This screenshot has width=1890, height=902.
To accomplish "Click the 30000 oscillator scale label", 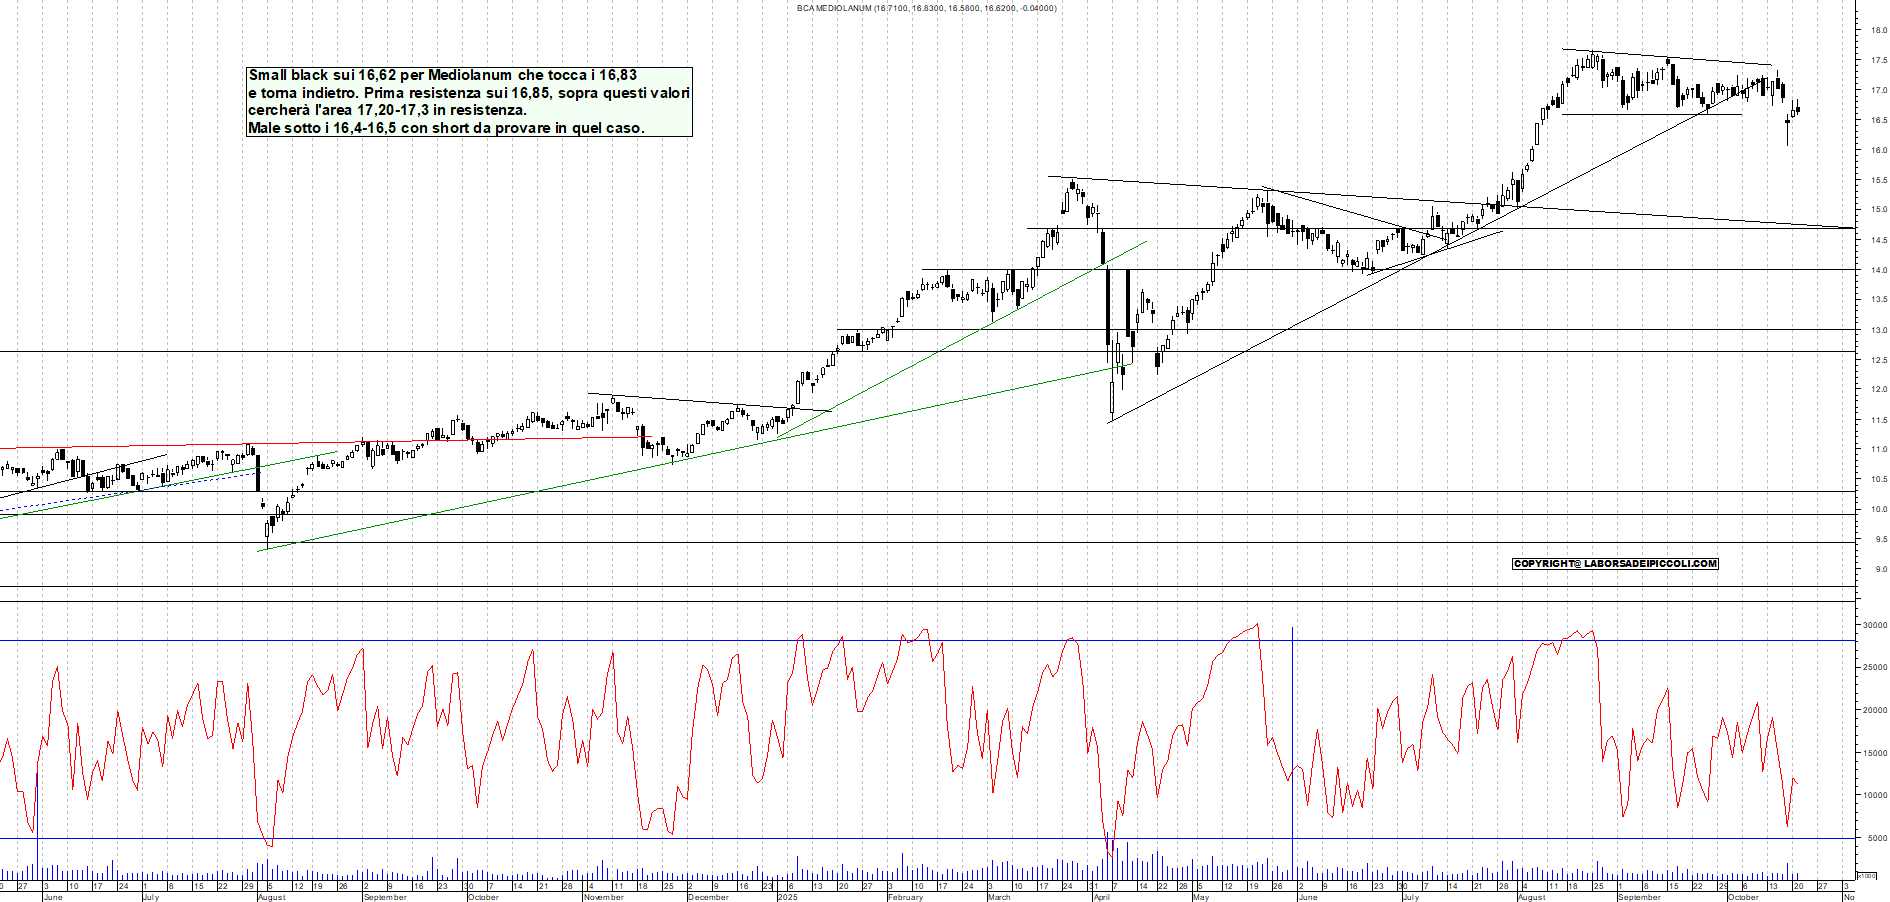I will click(1874, 625).
